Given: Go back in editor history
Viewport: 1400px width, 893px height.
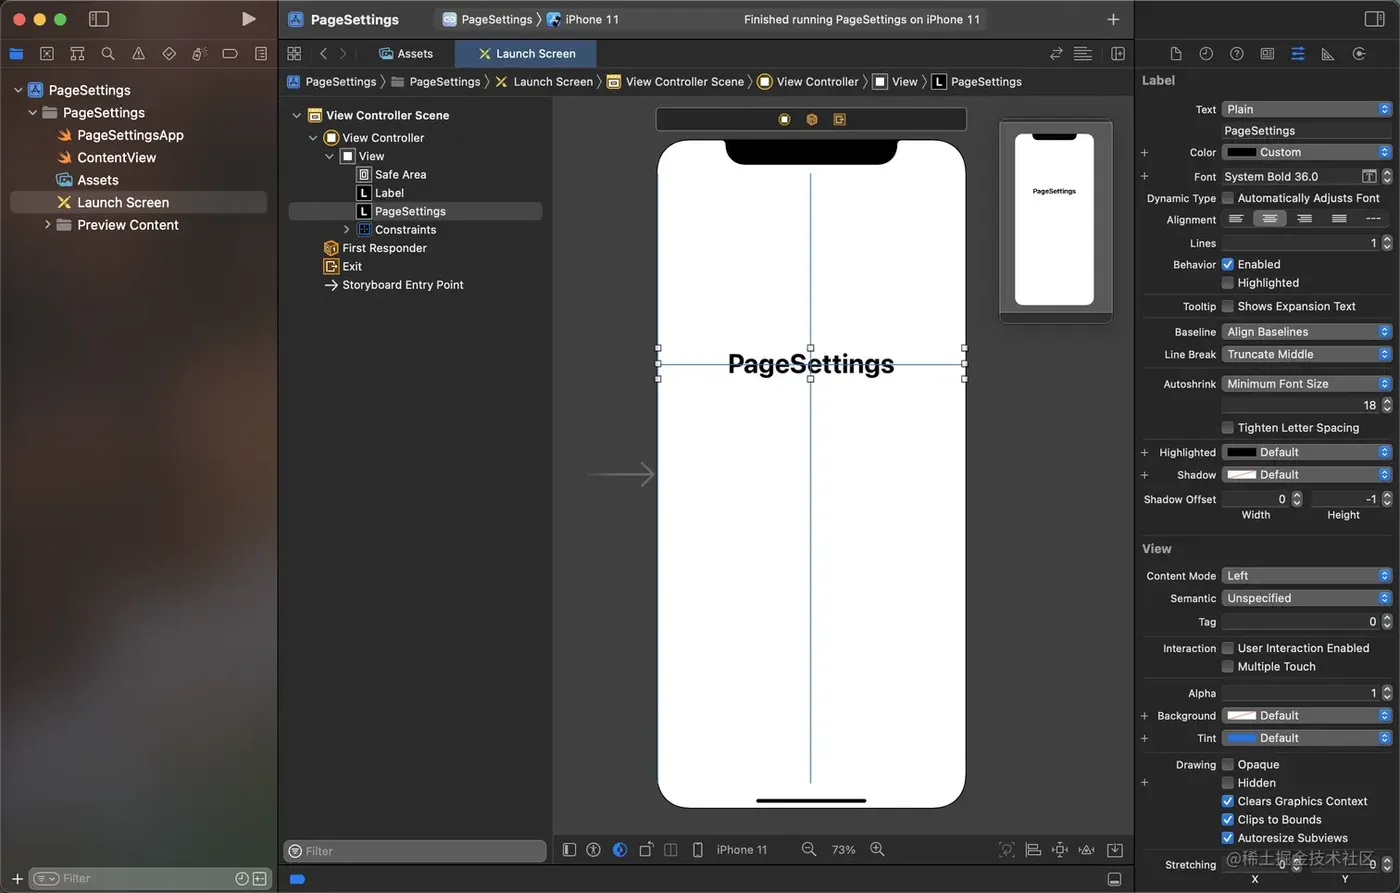Looking at the screenshot, I should coord(323,54).
